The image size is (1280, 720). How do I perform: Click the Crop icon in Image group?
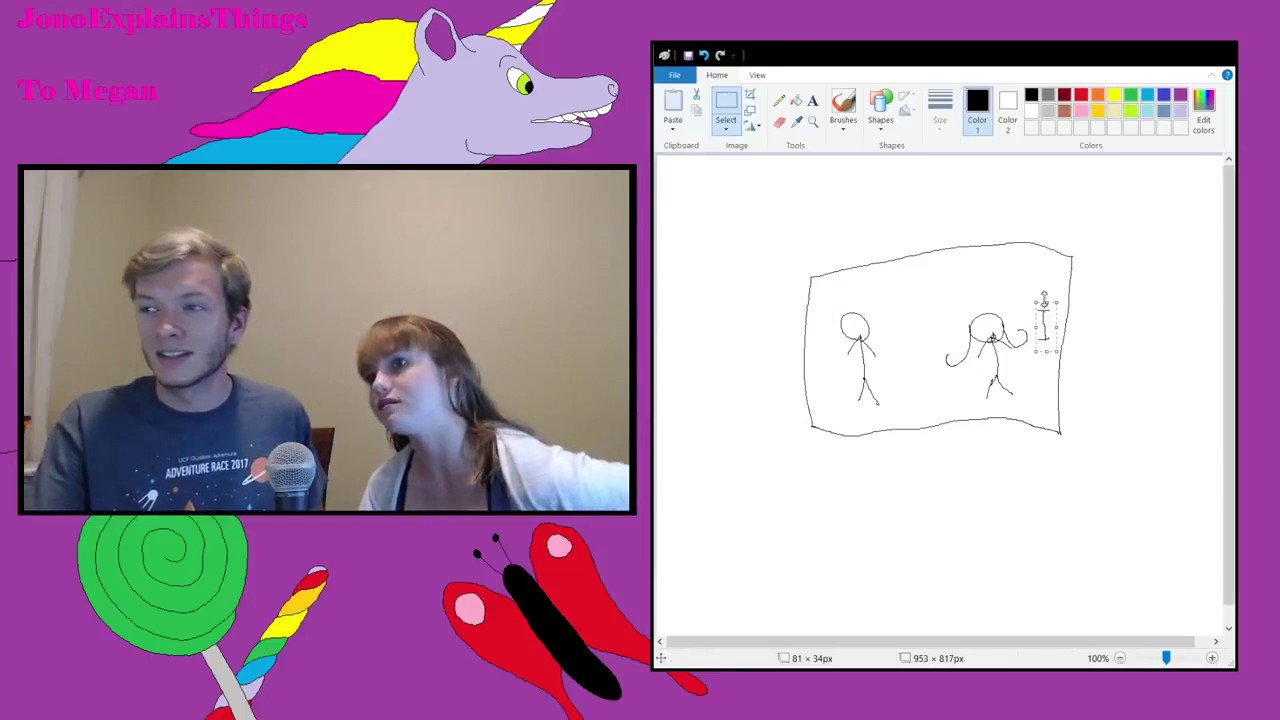tap(750, 95)
